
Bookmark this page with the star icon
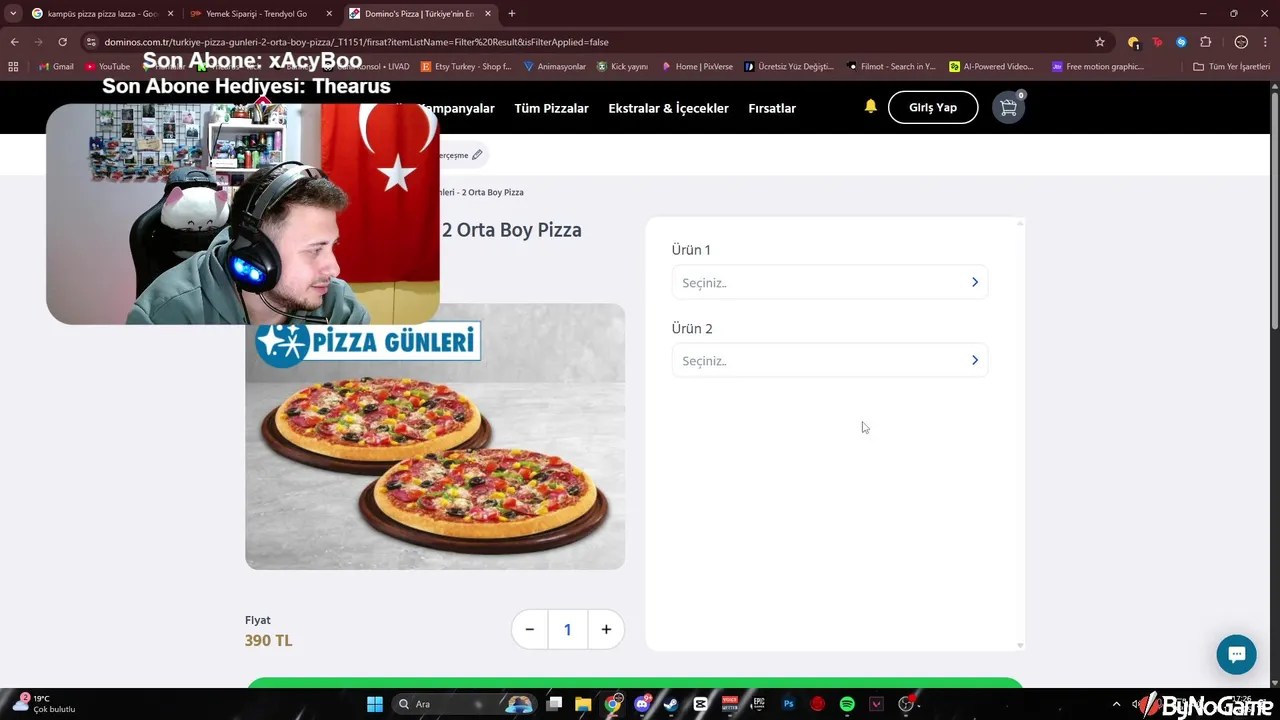[1100, 42]
